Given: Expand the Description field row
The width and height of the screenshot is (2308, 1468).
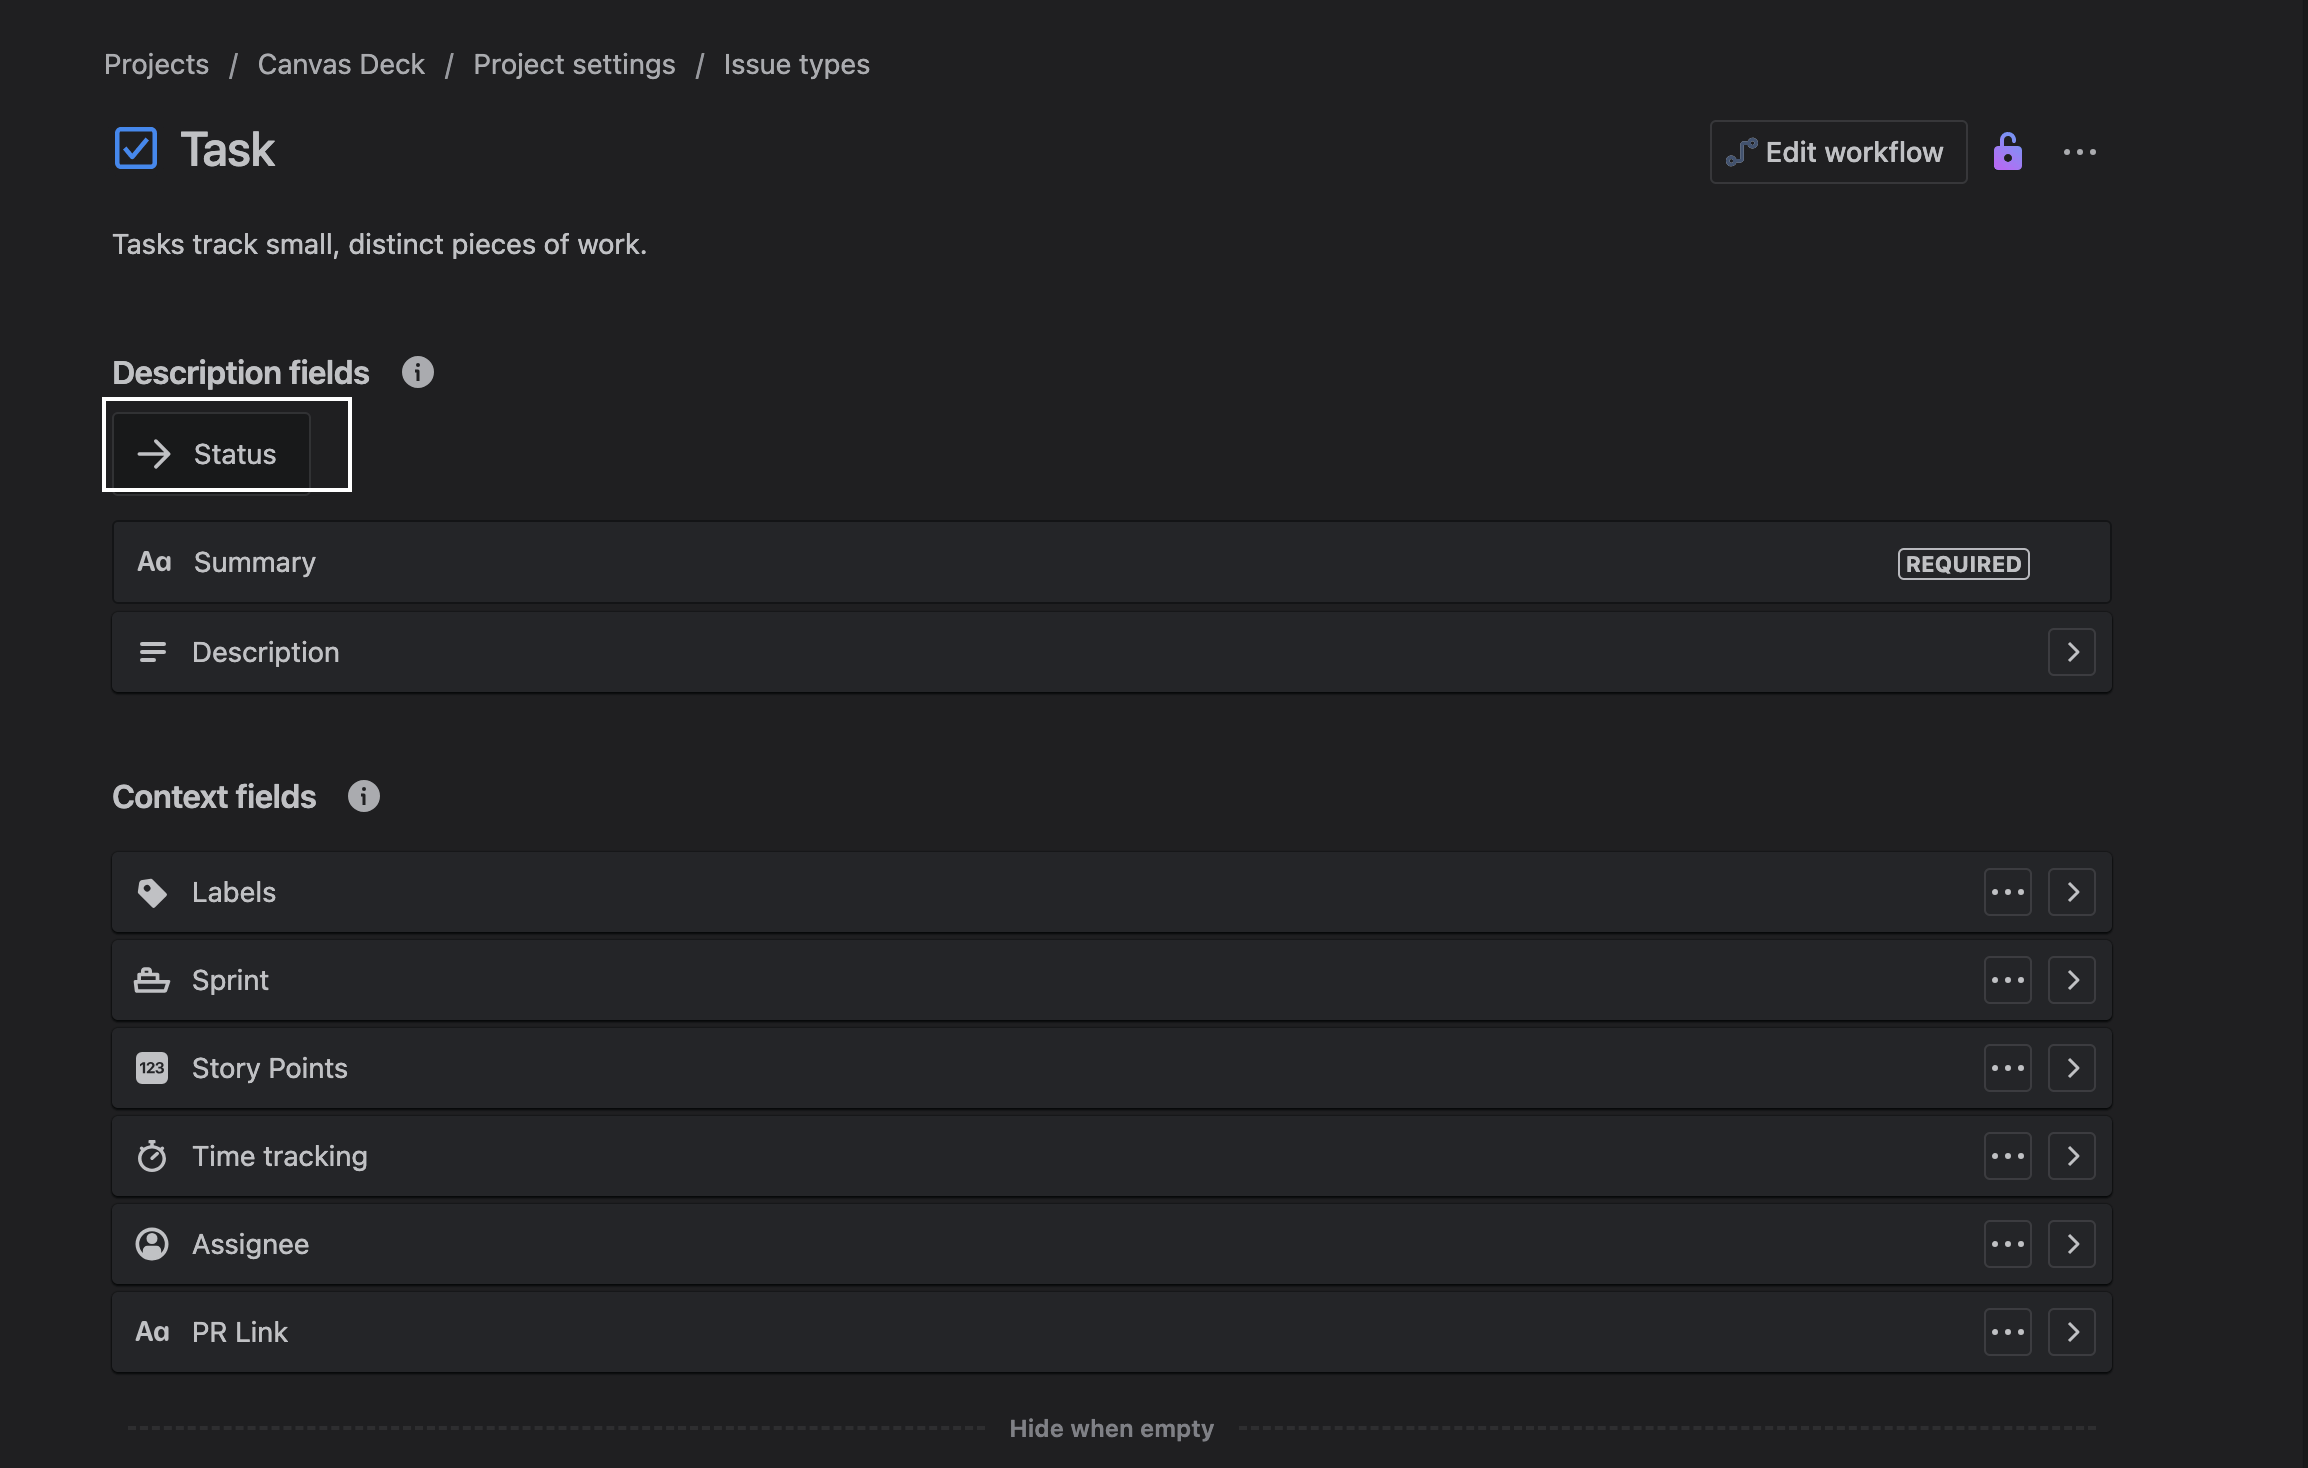Looking at the screenshot, I should 2072,652.
